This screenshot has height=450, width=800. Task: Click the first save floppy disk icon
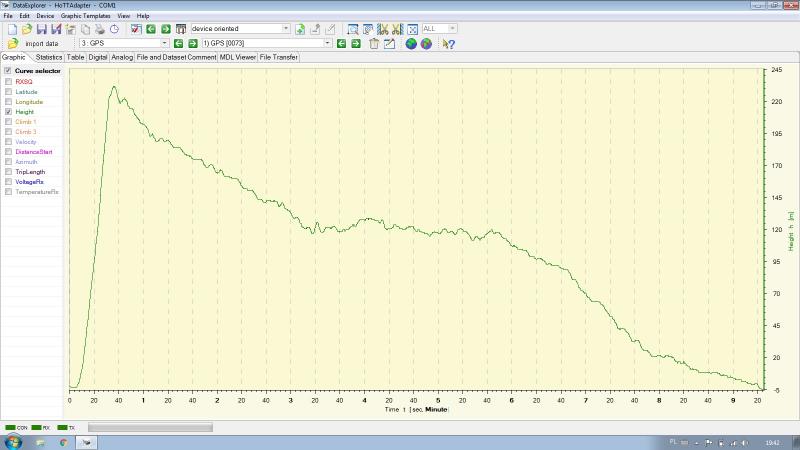(42, 29)
